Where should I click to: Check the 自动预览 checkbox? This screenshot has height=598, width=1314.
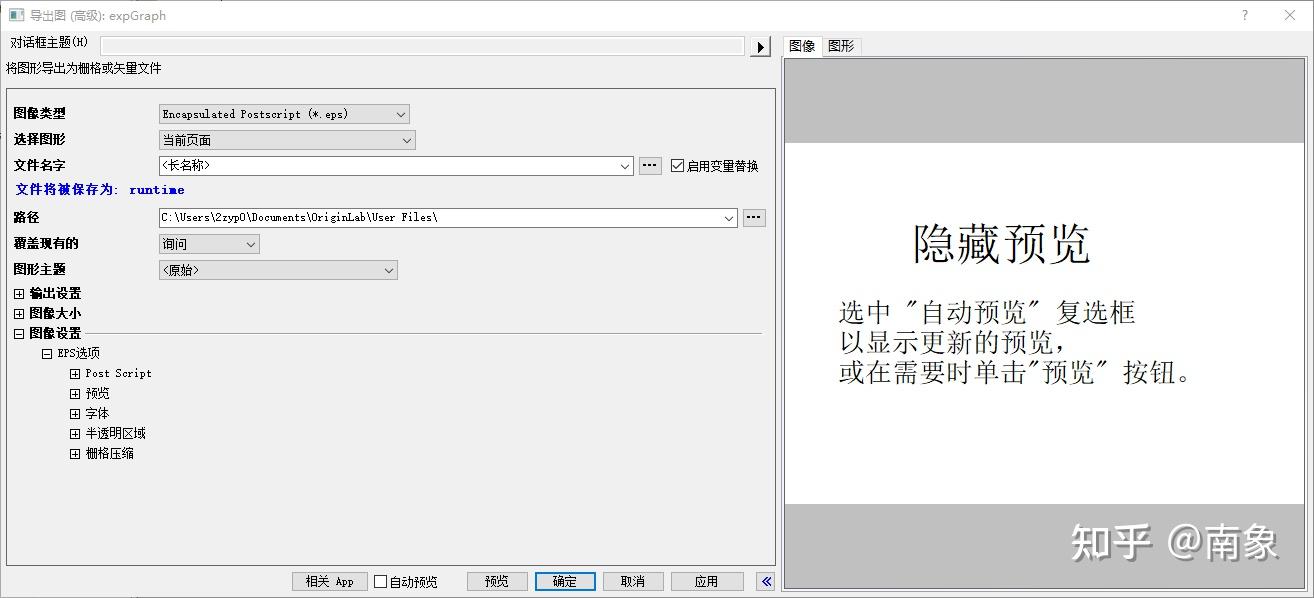382,581
